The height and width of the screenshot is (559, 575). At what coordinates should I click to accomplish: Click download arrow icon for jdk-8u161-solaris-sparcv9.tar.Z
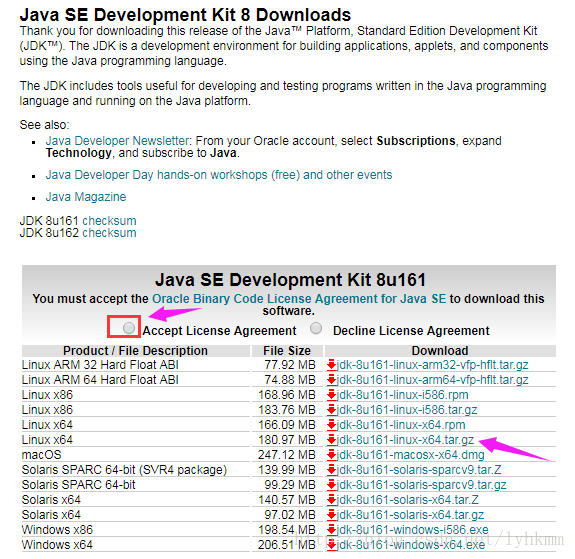pos(332,470)
